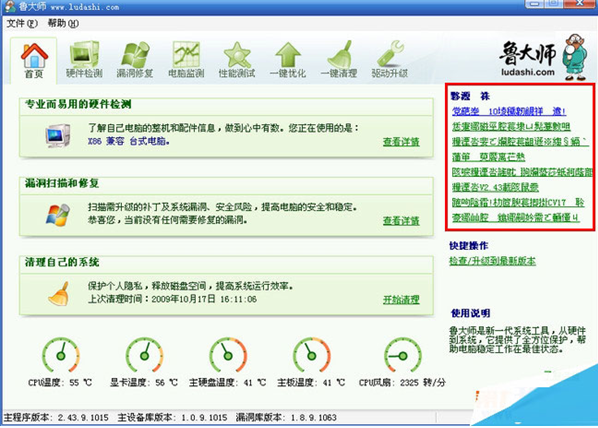
Task: Click the 显卡温度 gauge dial
Action: click(145, 355)
